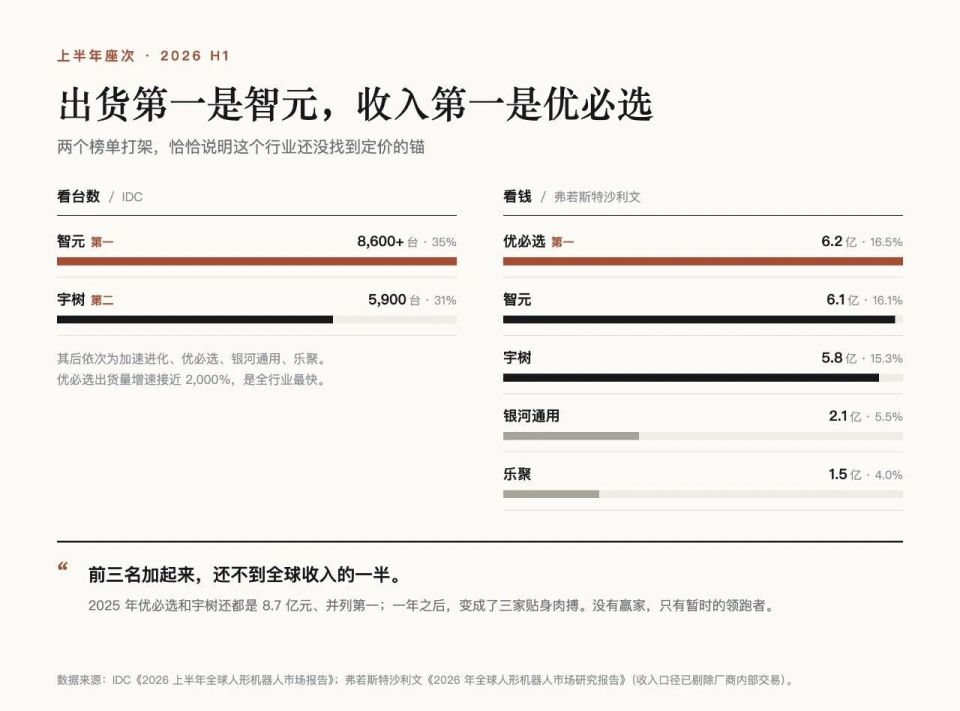The width and height of the screenshot is (960, 711).
Task: Click the orange shipment bar for 智元
Action: pos(257,261)
